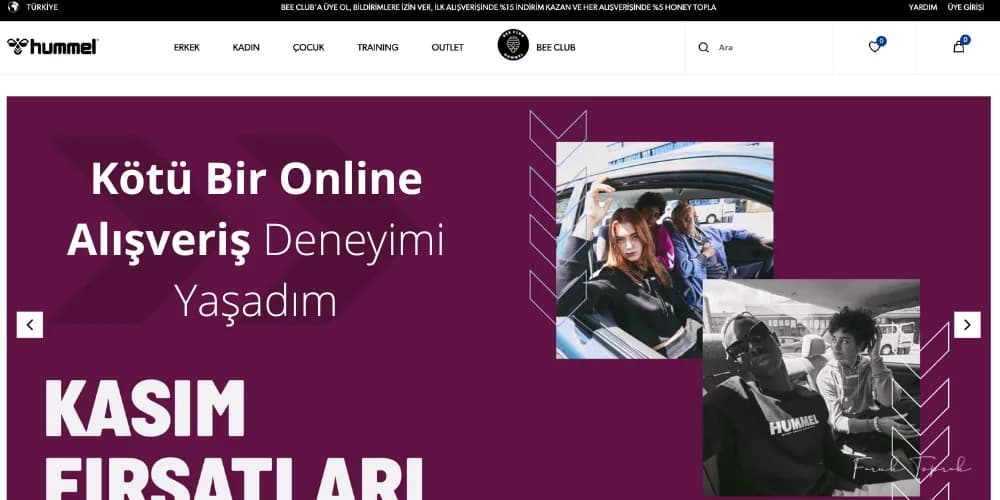Image resolution: width=1000 pixels, height=500 pixels.
Task: Open the TRAINING menu
Action: pyautogui.click(x=378, y=47)
